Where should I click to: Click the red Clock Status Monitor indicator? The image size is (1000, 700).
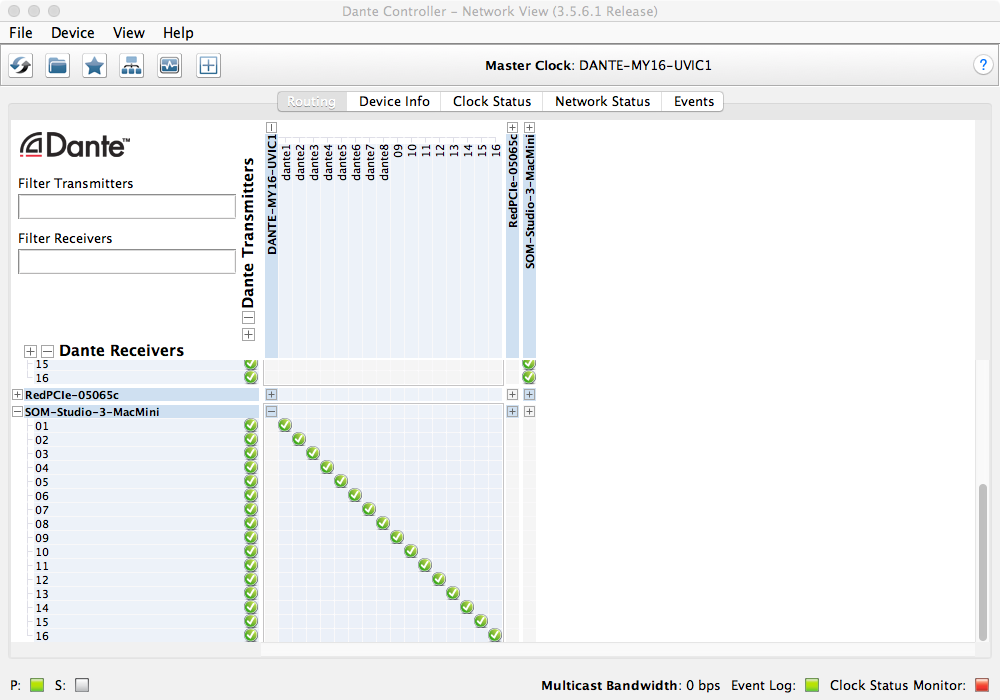tap(982, 685)
